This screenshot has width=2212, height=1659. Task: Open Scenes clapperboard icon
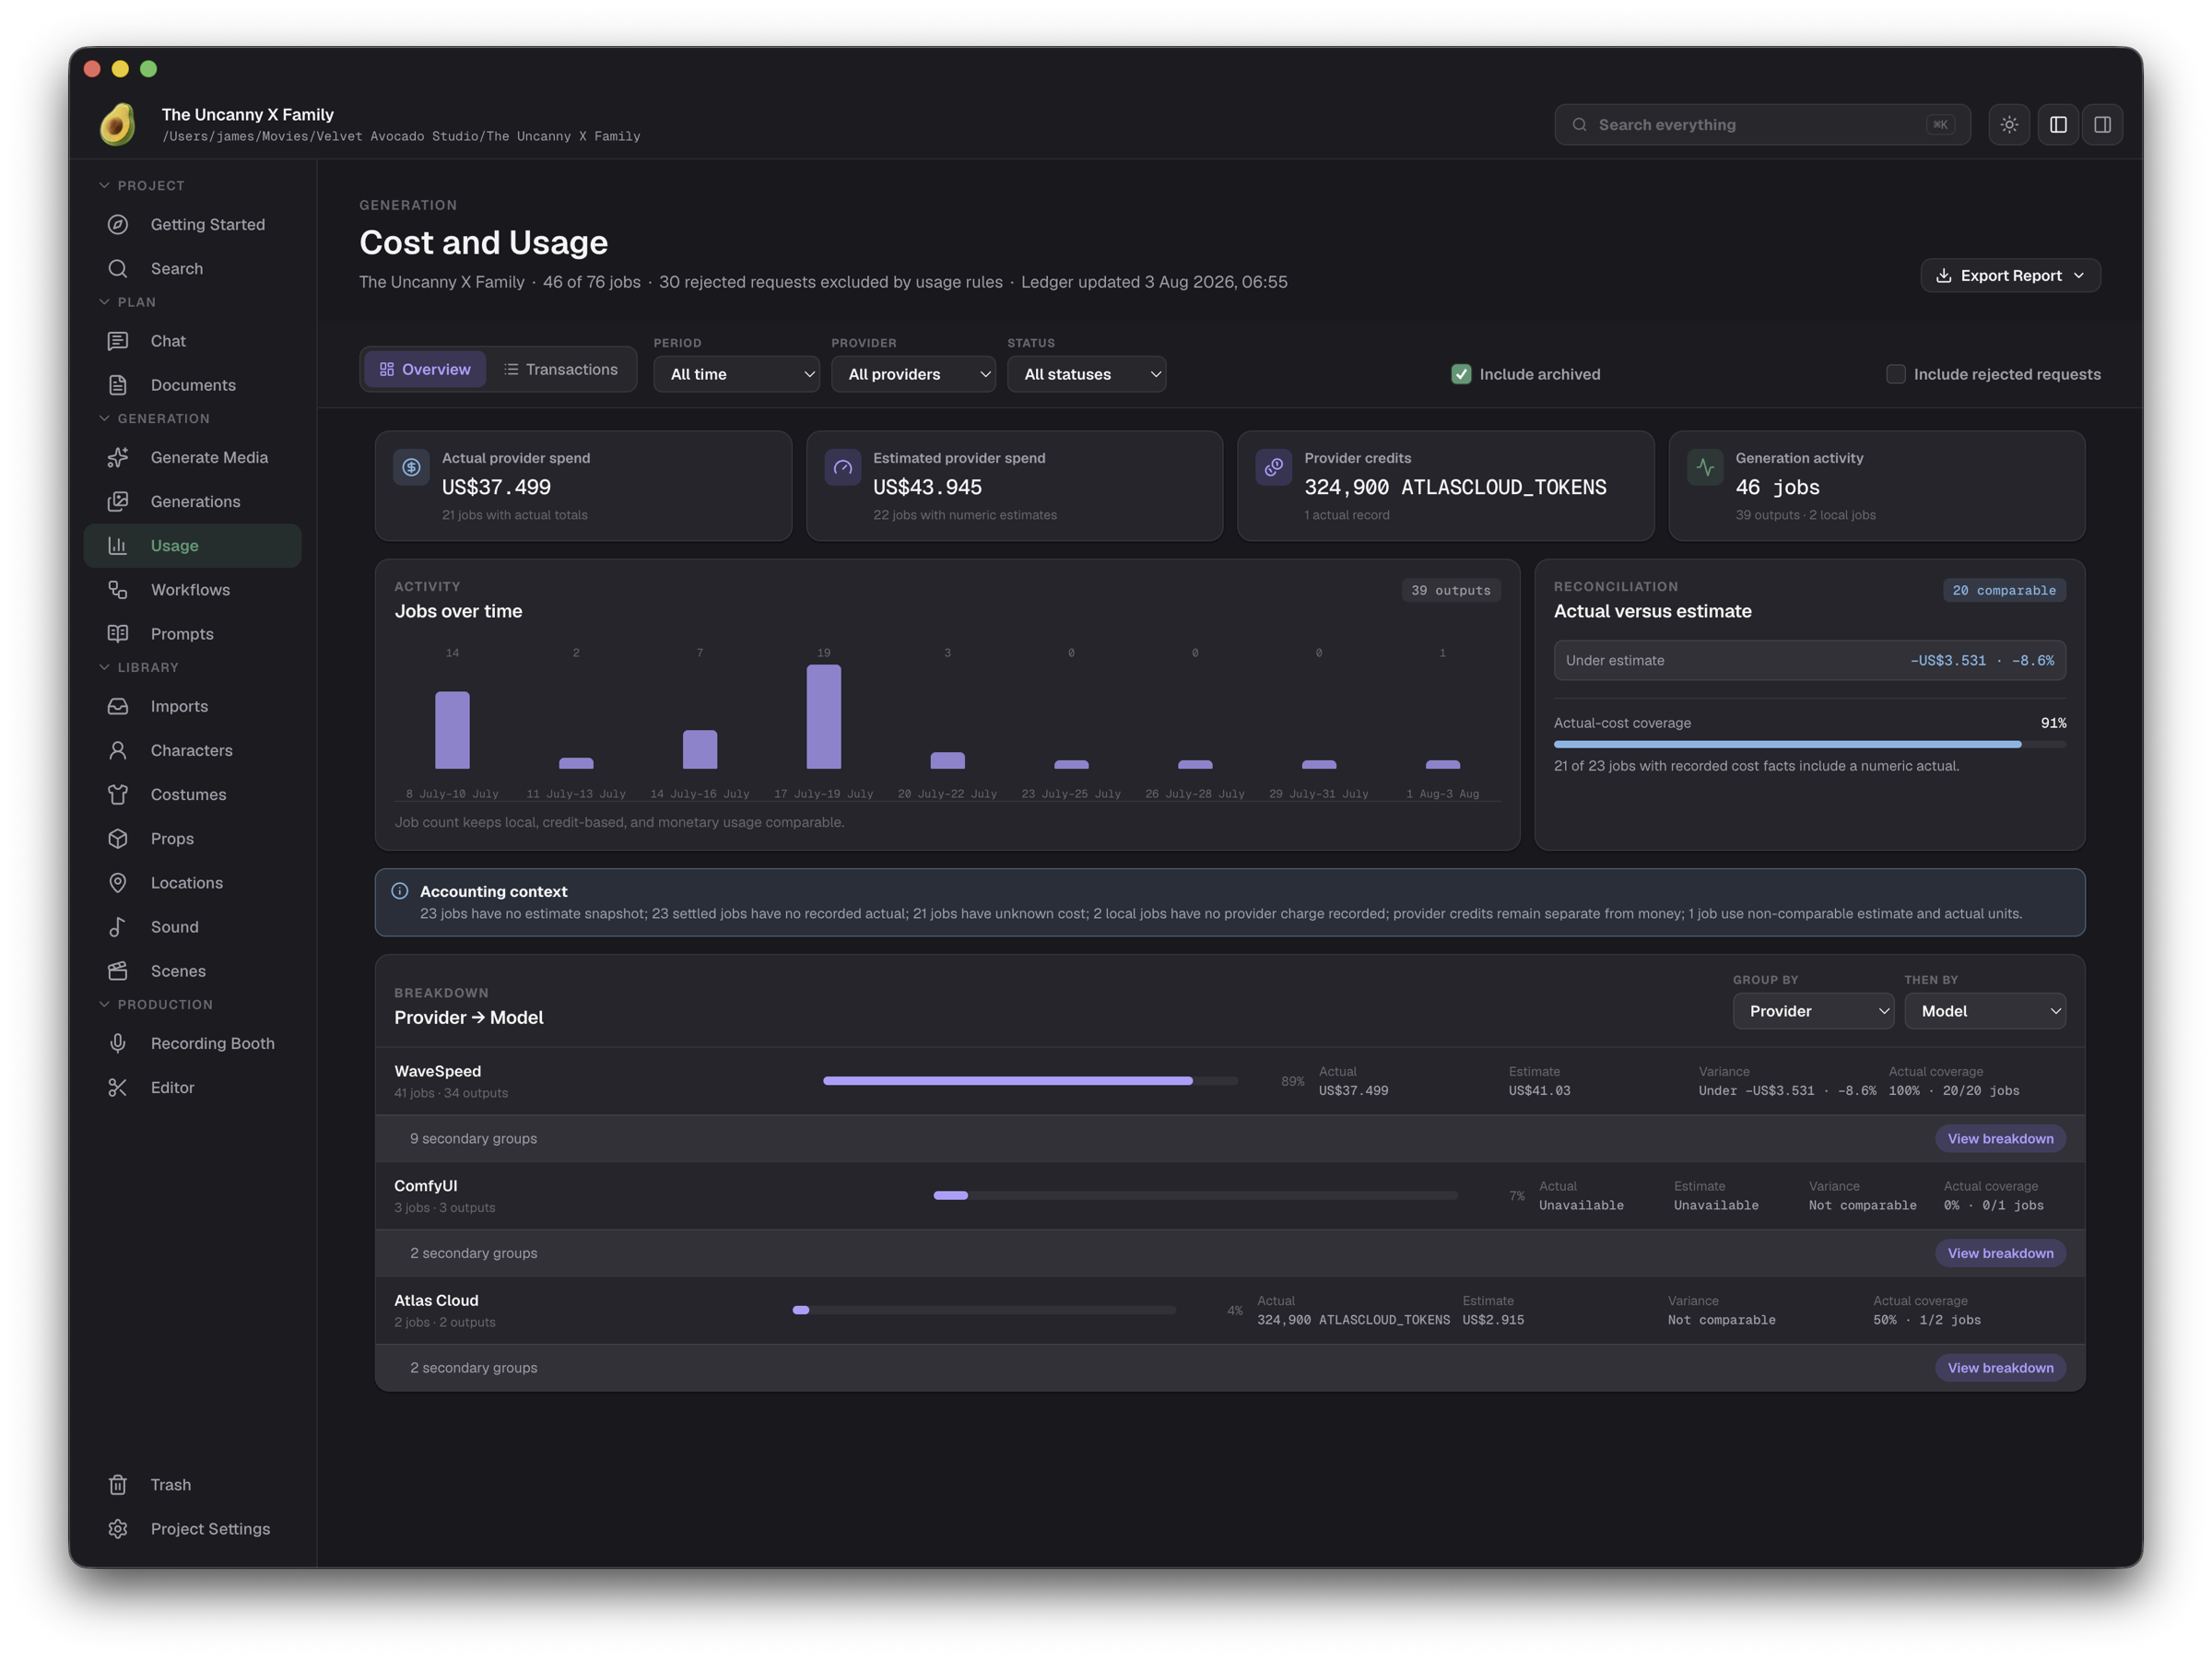118,970
